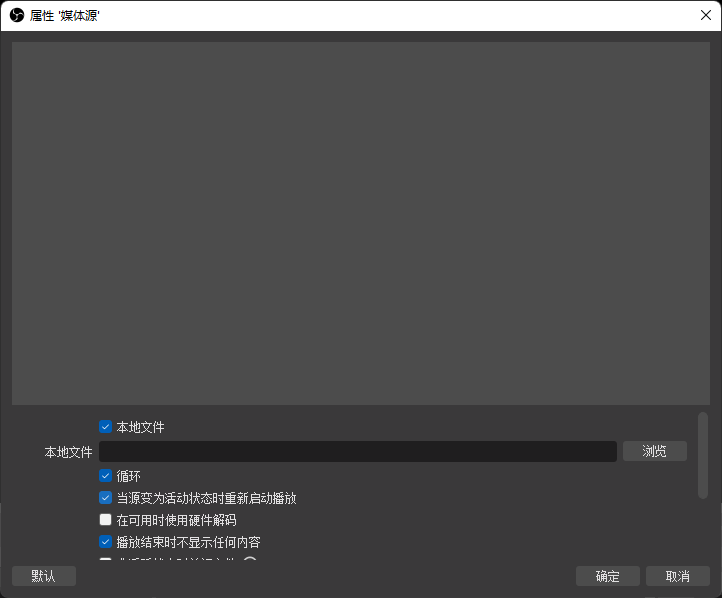
Task: Toggle the partially visible checkbox at the list bottom
Action: pos(106,562)
